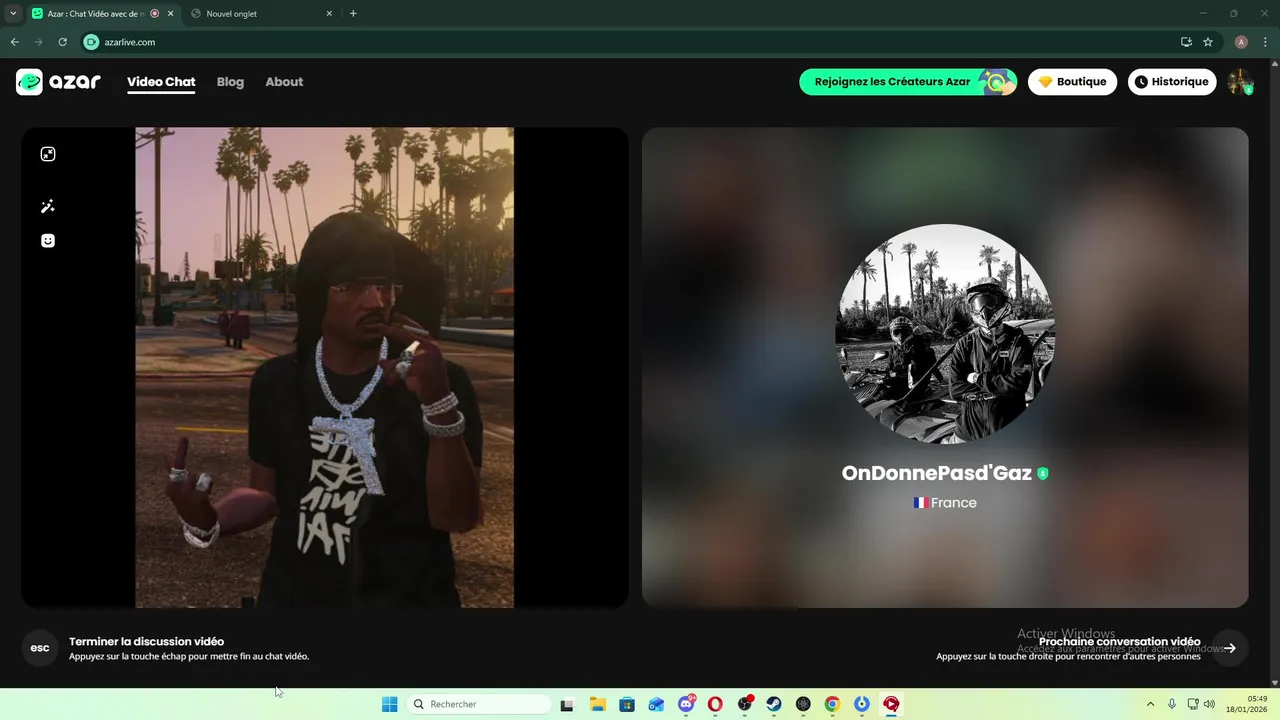Open the volume control in tray
The width and height of the screenshot is (1280, 720).
click(x=1209, y=704)
